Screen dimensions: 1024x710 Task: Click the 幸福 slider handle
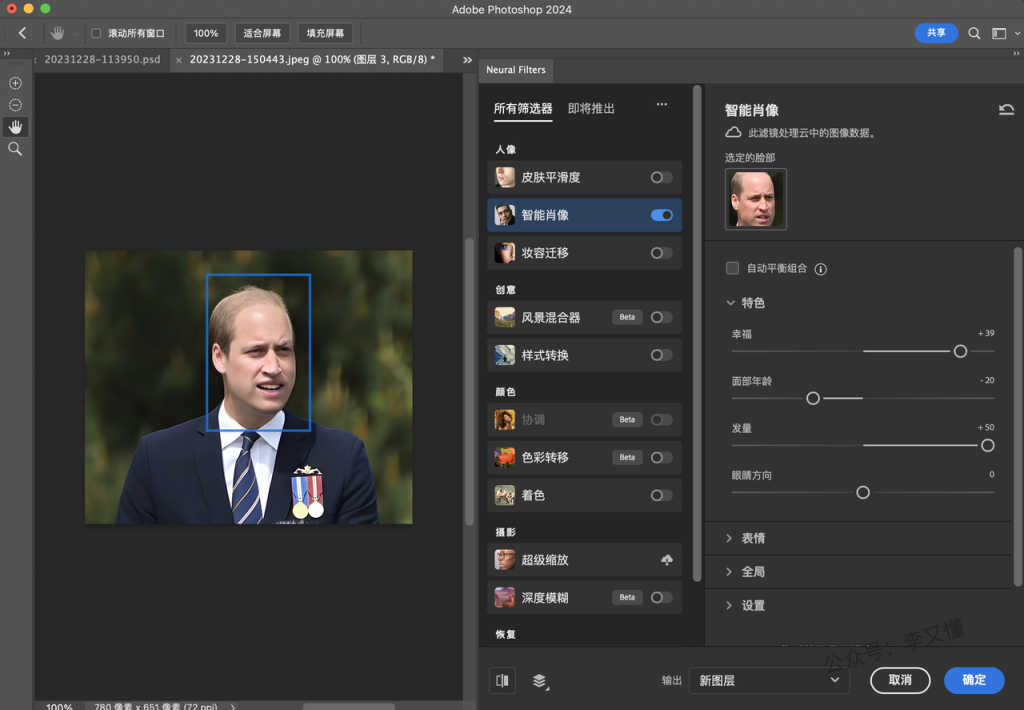click(x=960, y=351)
